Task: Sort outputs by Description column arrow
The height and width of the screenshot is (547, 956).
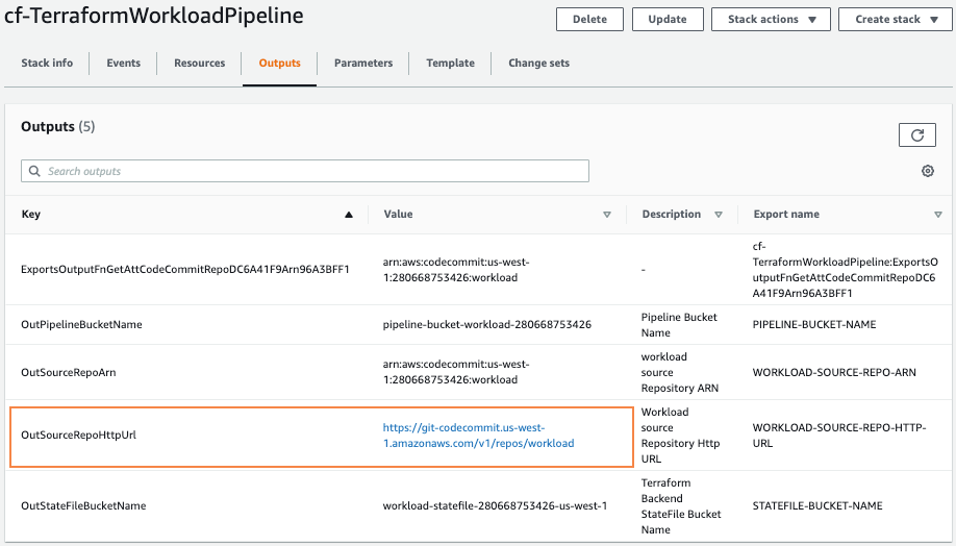Action: [718, 214]
